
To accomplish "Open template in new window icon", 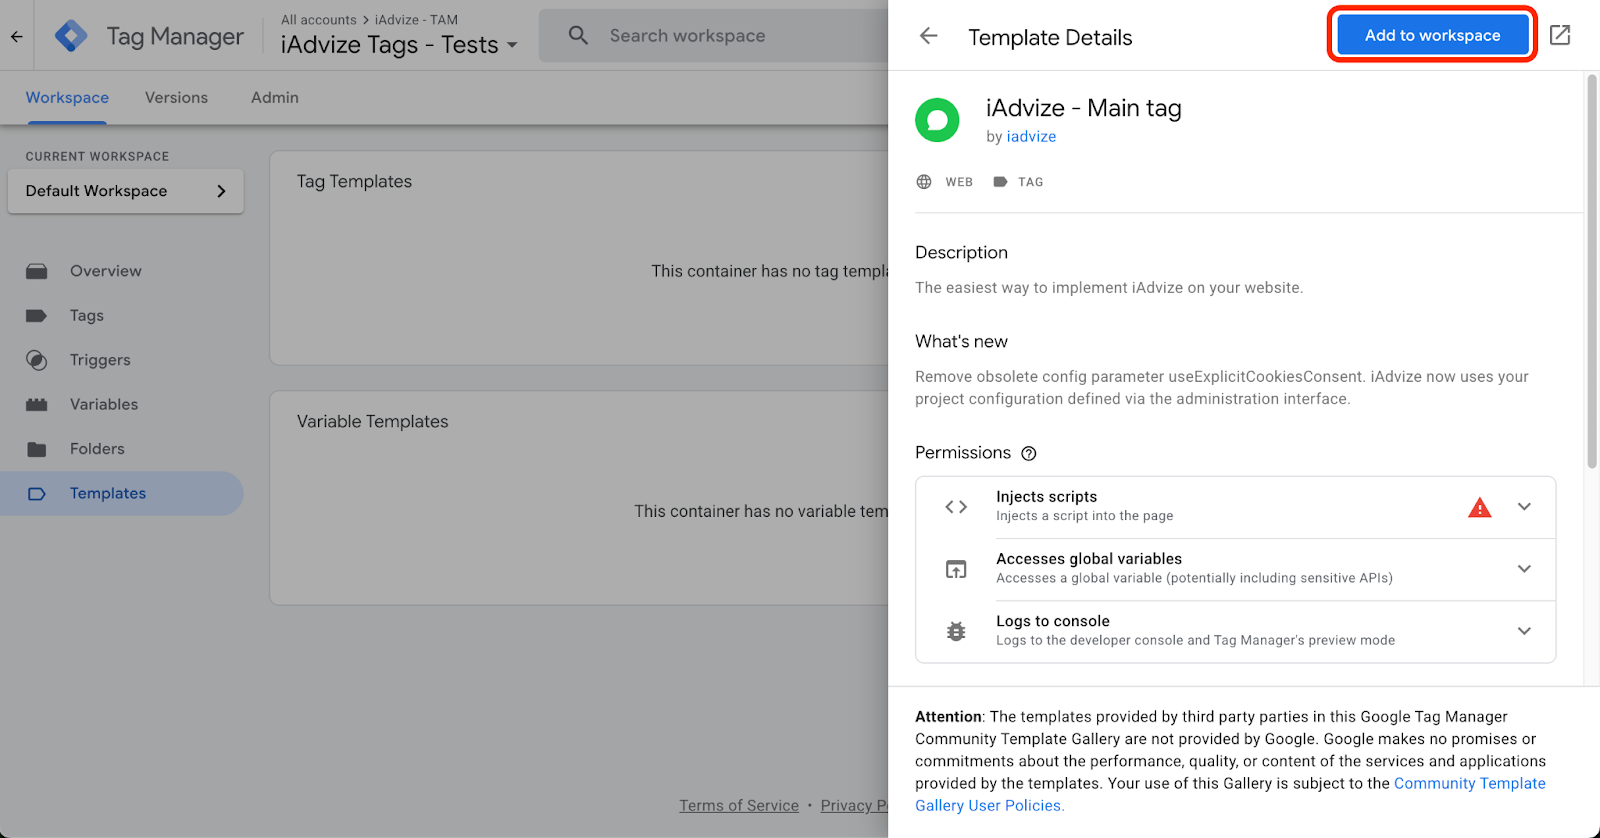I will [1559, 36].
